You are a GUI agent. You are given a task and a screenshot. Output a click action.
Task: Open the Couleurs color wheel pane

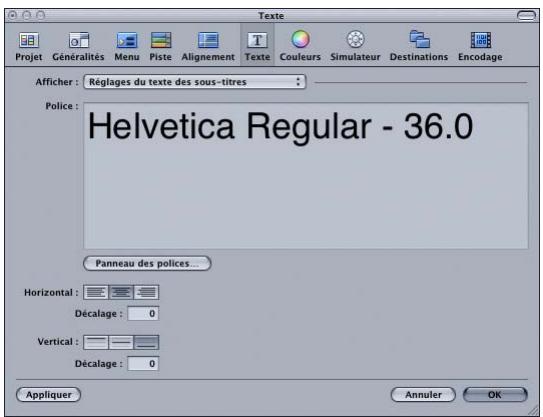point(300,46)
